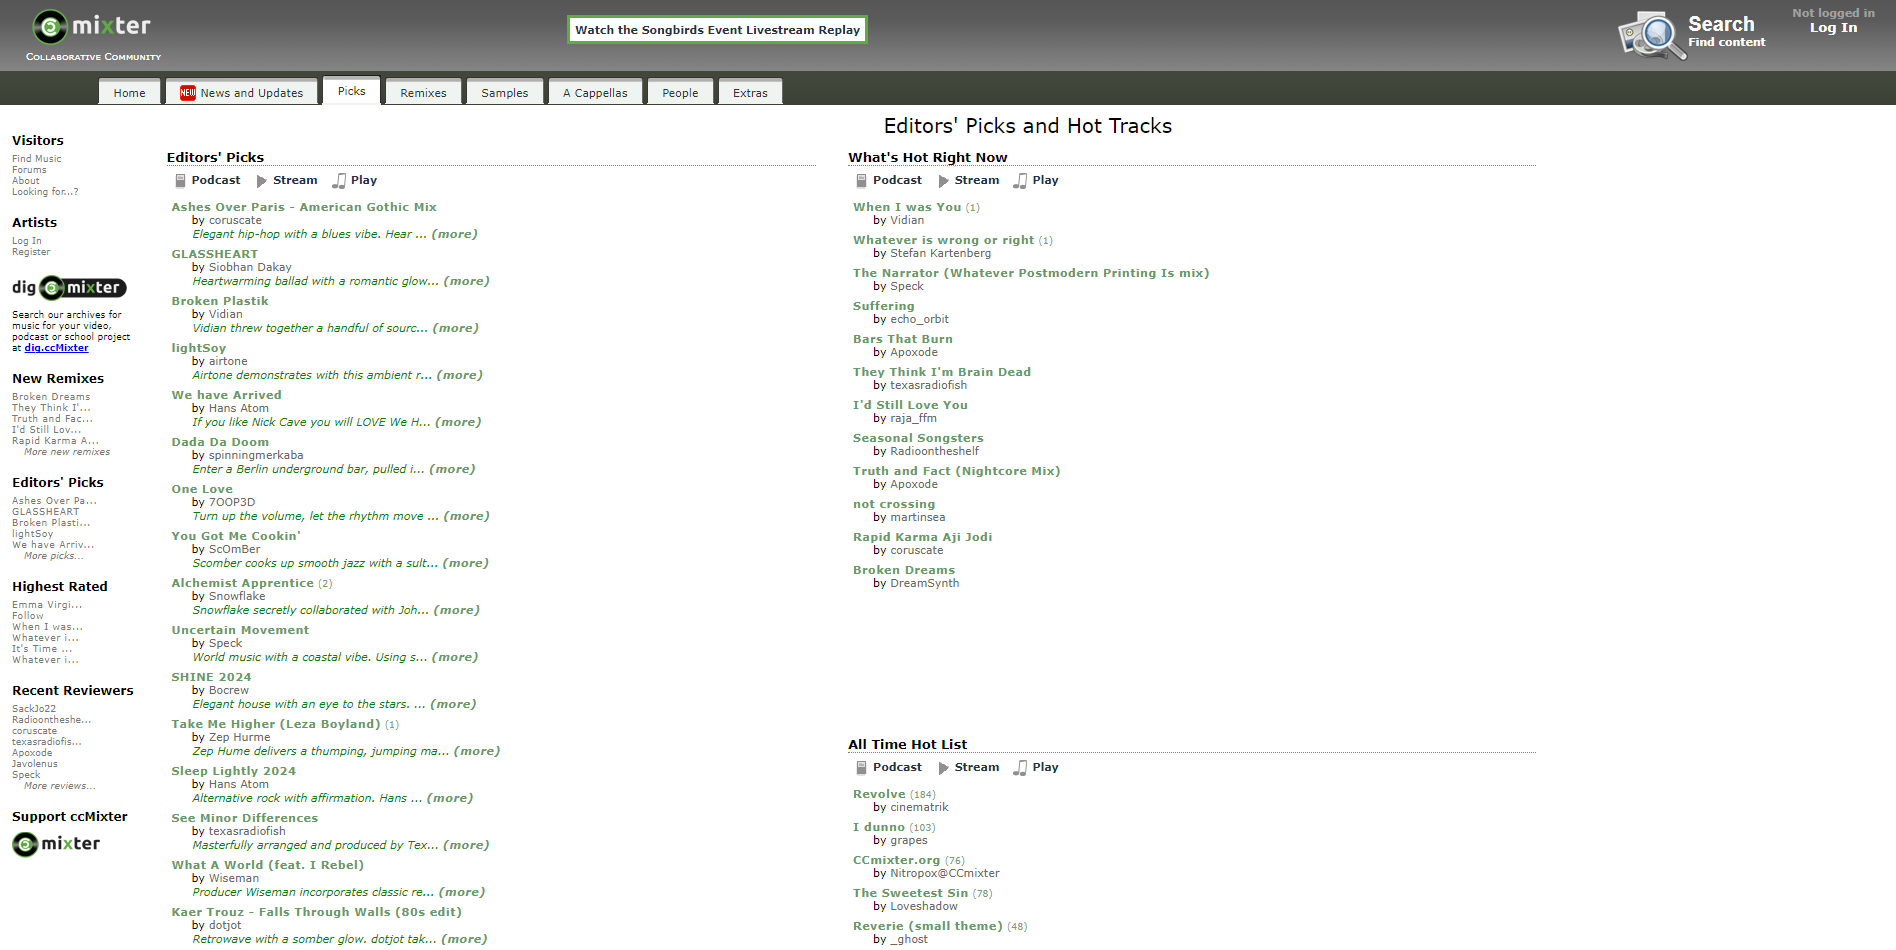Register as an artist
The height and width of the screenshot is (950, 1896).
point(31,252)
